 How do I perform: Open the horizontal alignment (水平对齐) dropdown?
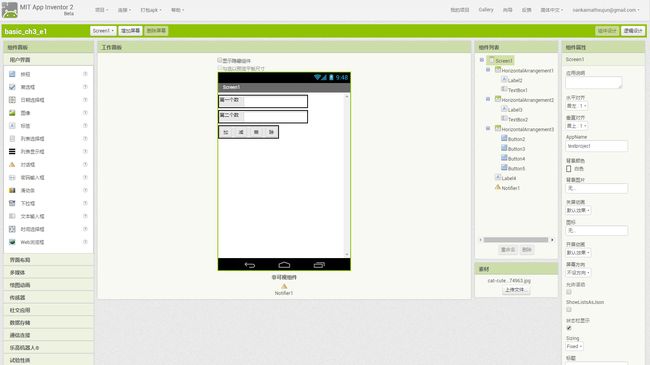click(x=577, y=106)
